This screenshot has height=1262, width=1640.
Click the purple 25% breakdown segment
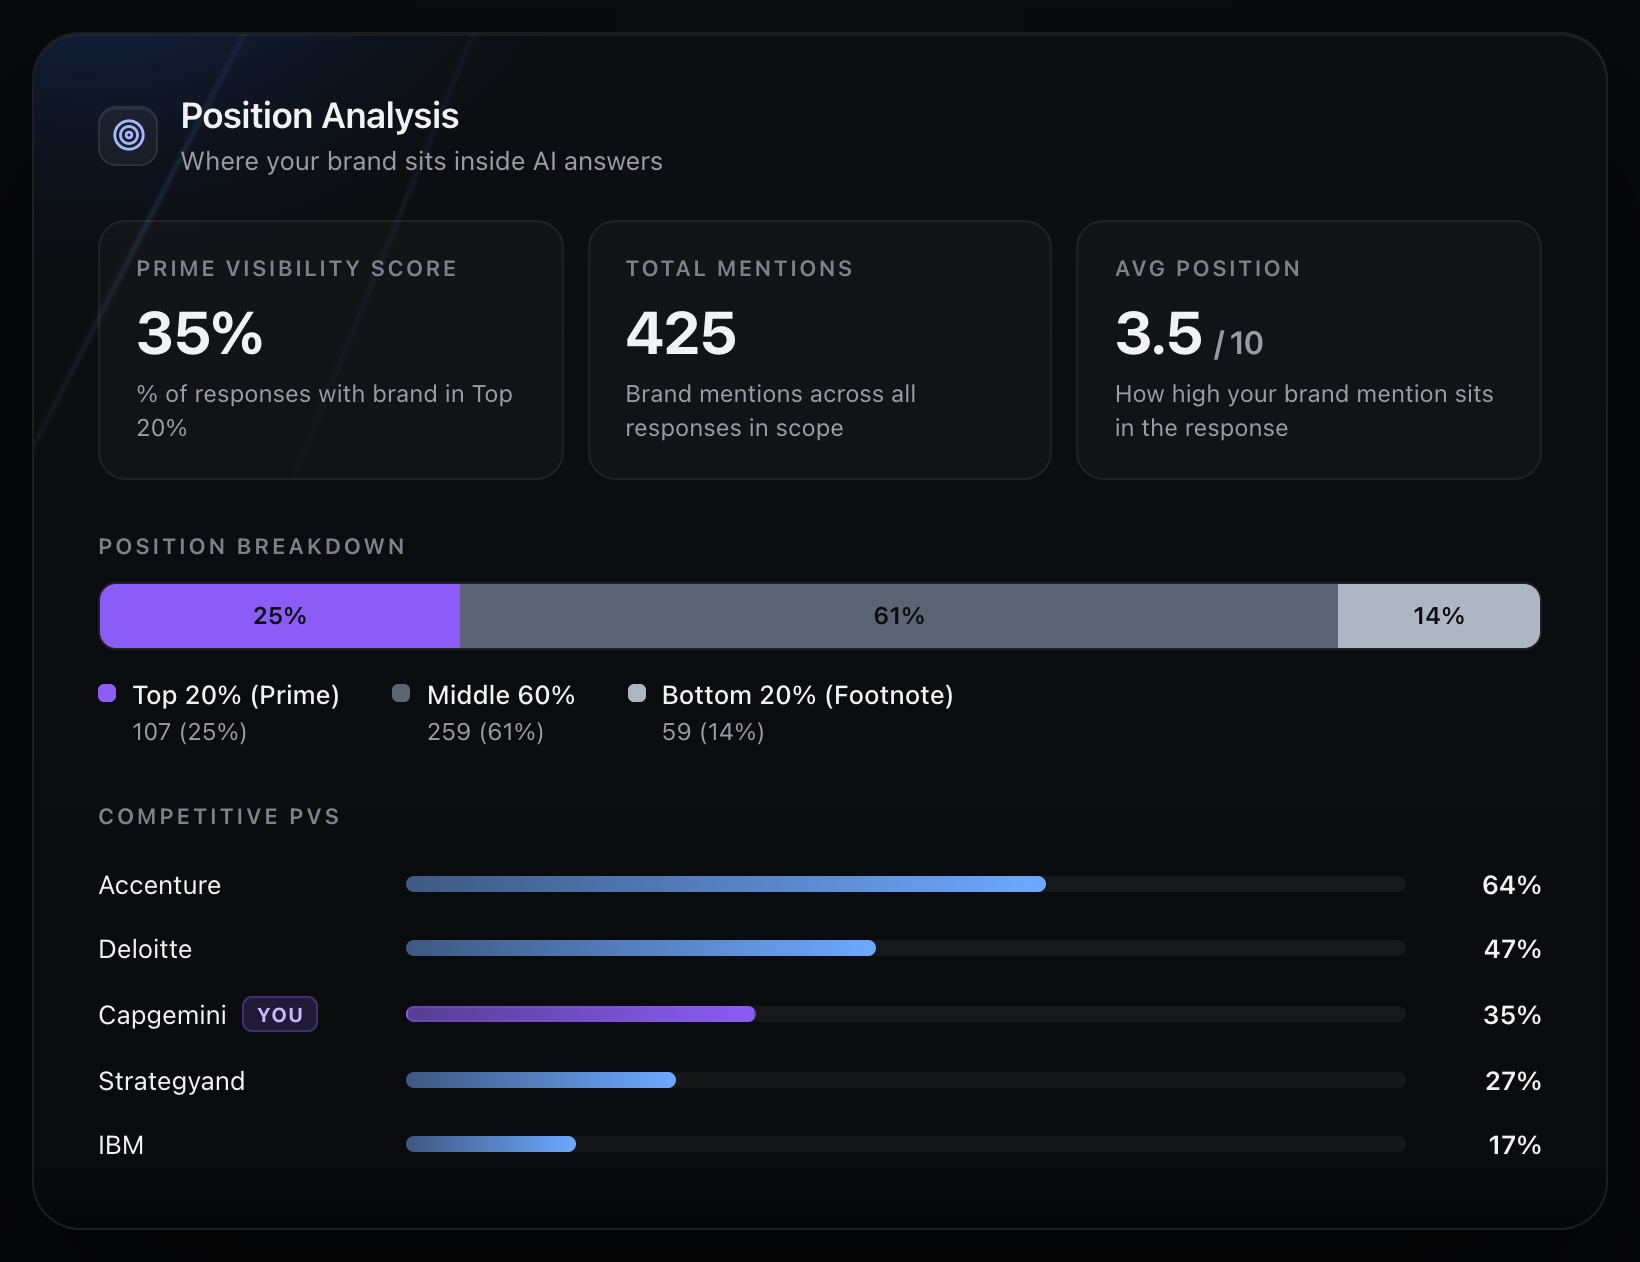pyautogui.click(x=280, y=616)
